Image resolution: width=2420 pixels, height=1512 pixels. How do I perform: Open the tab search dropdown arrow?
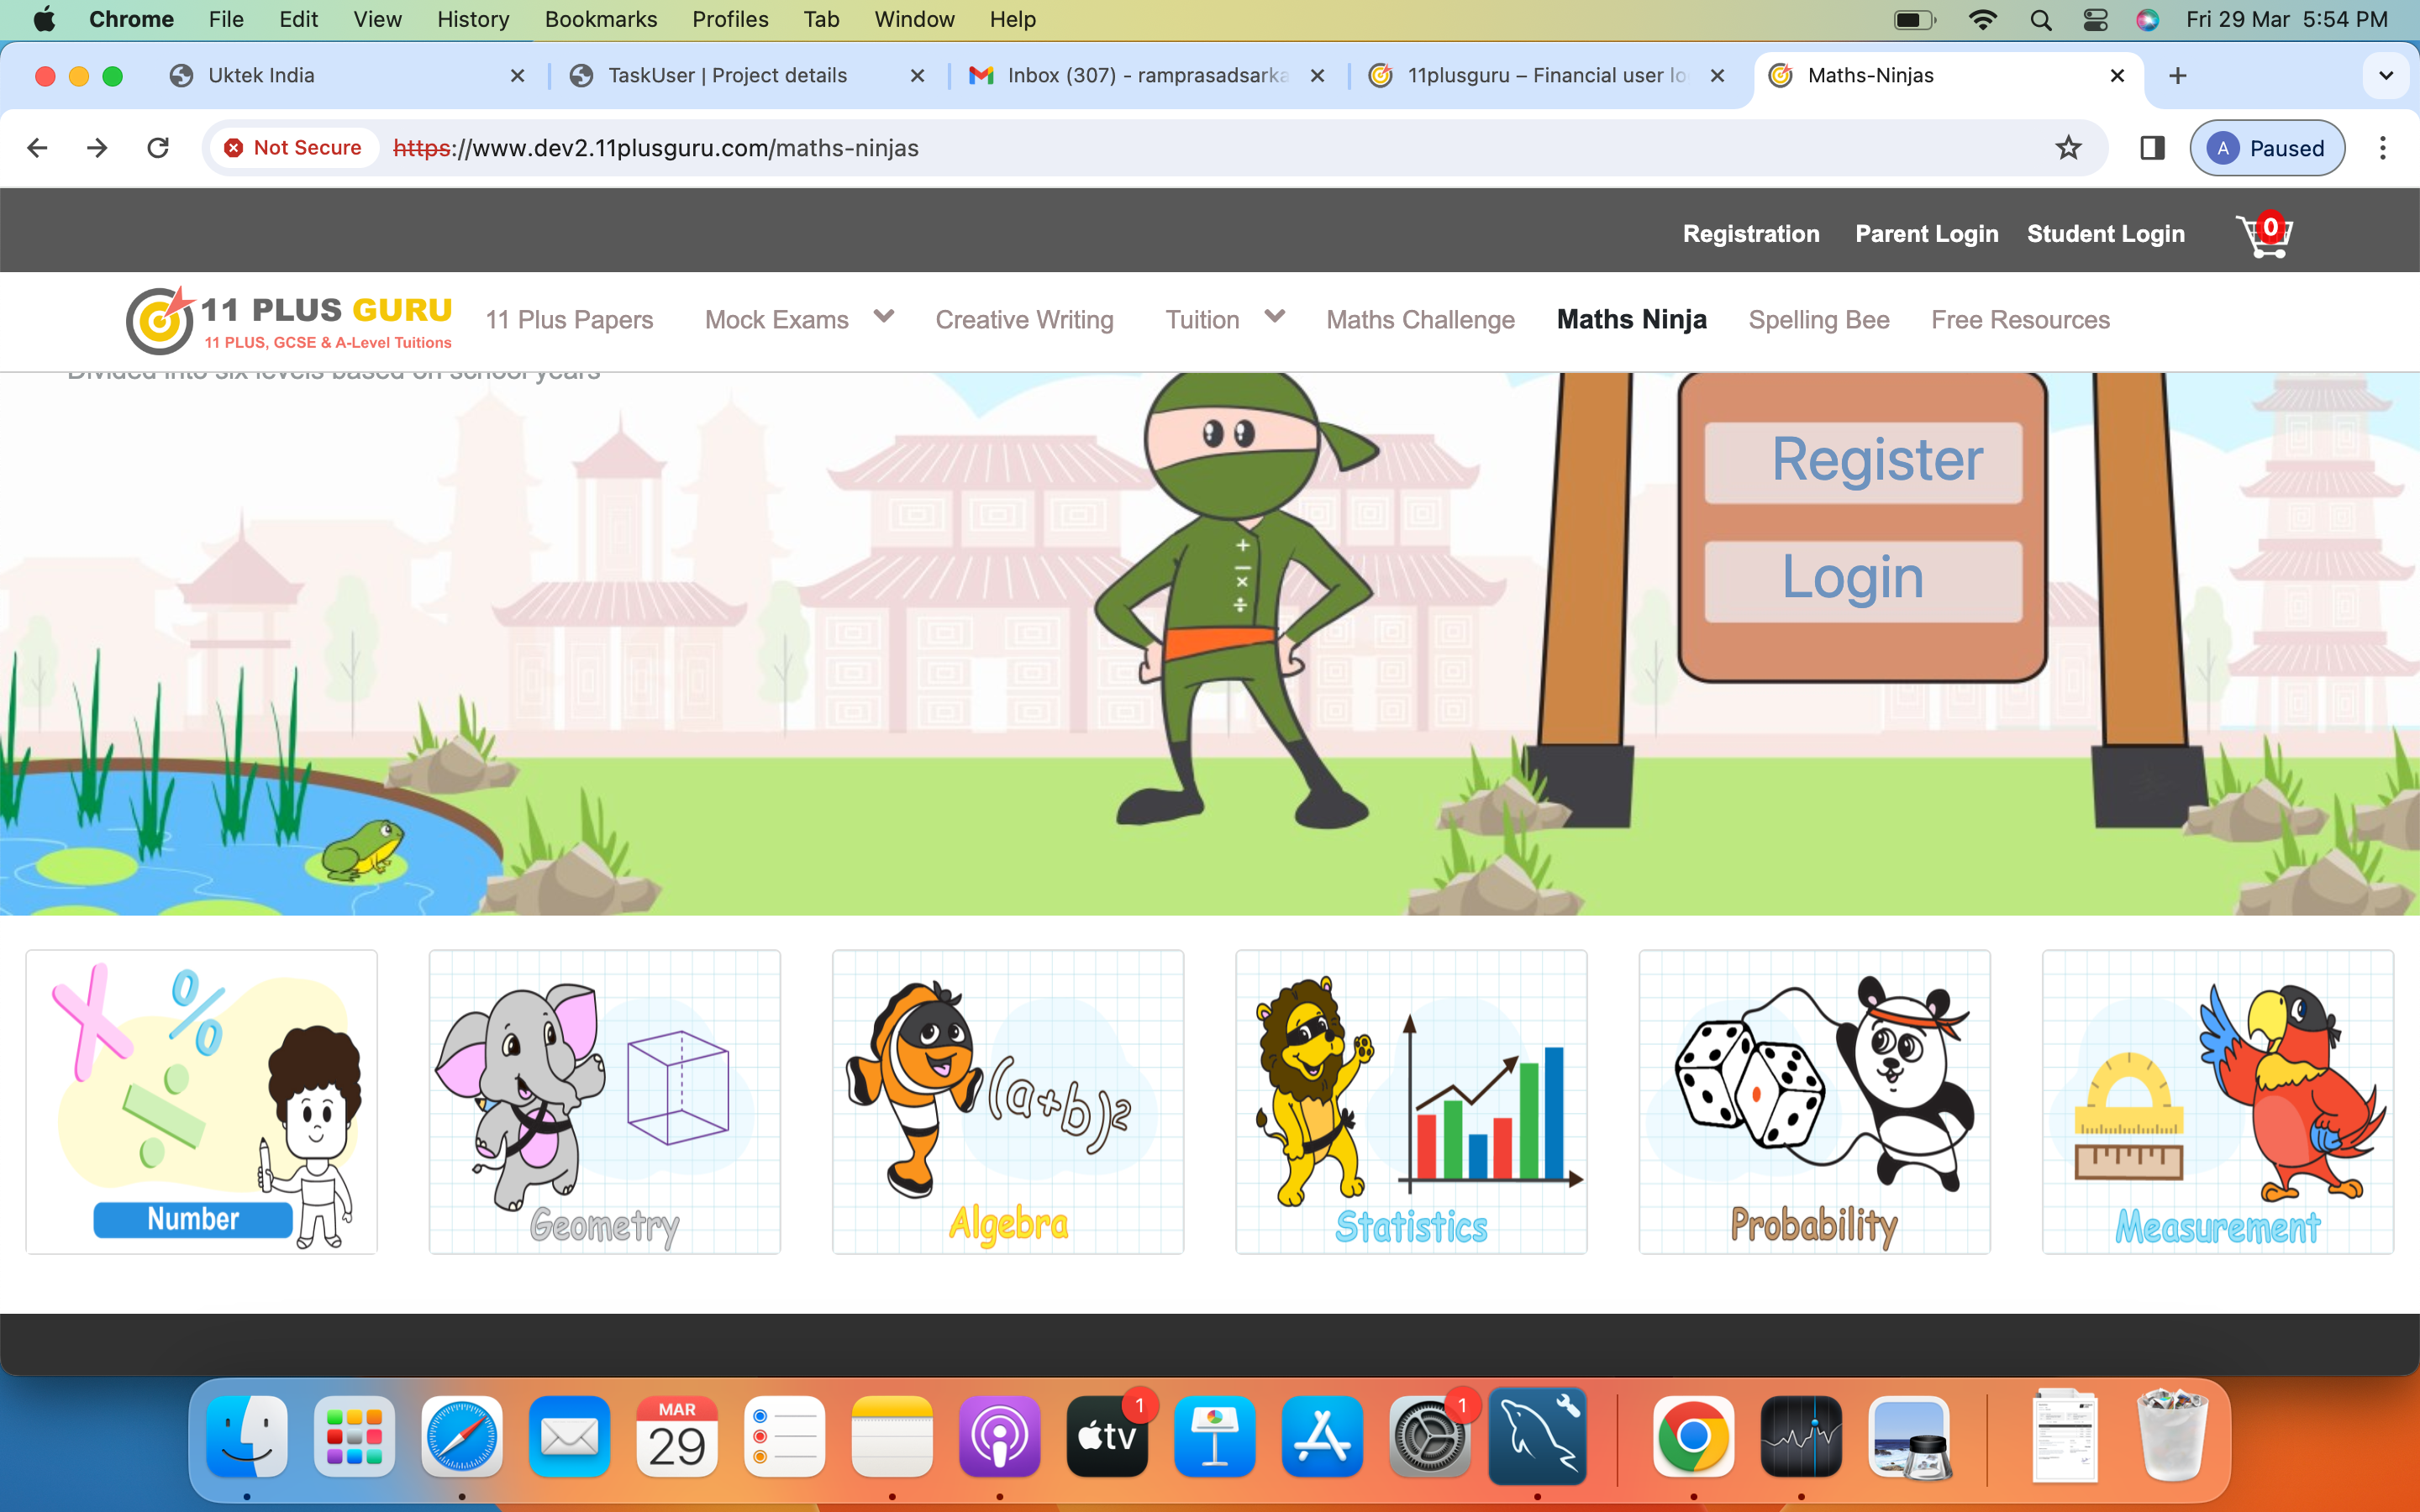pyautogui.click(x=2385, y=76)
